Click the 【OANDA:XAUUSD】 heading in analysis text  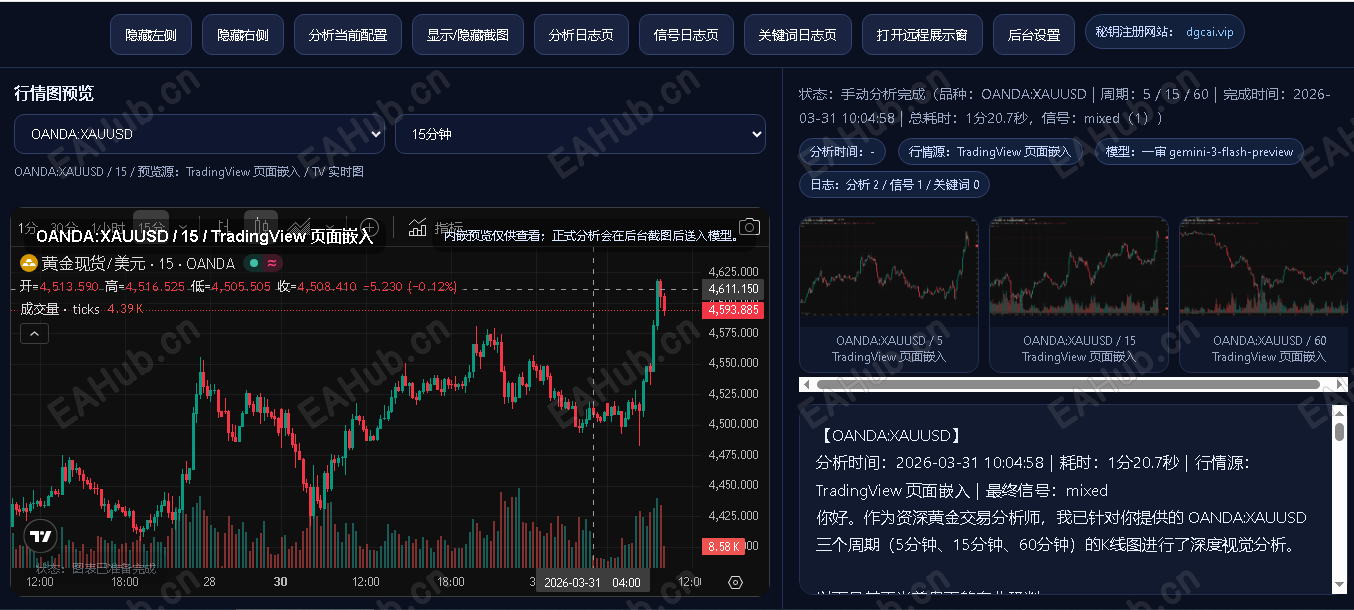coord(889,436)
